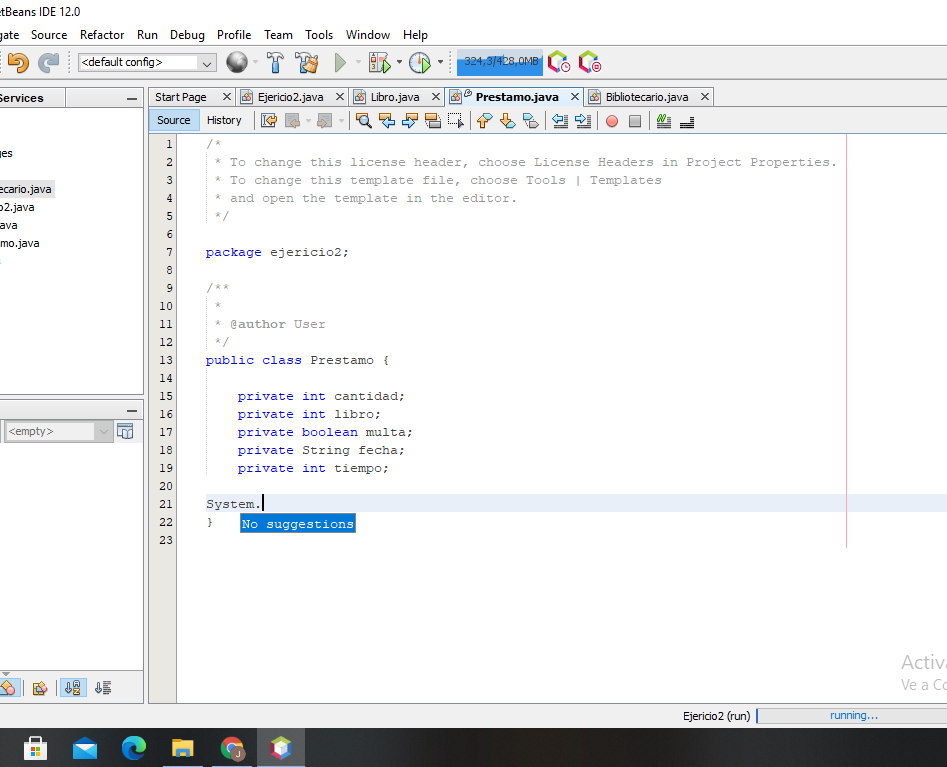Click the Comment lines icon

pyautogui.click(x=664, y=121)
